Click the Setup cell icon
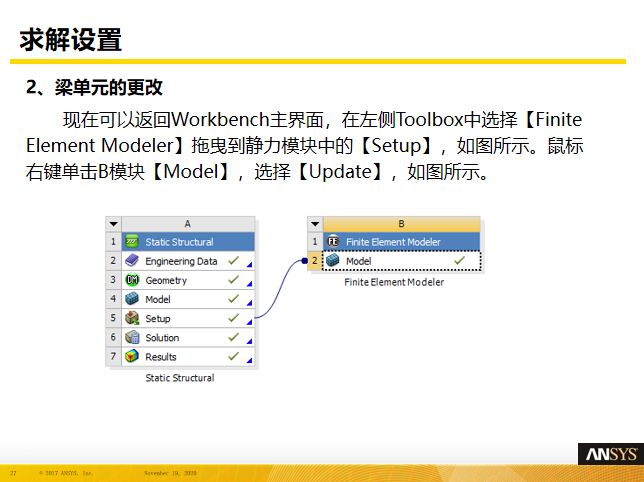 pos(132,318)
